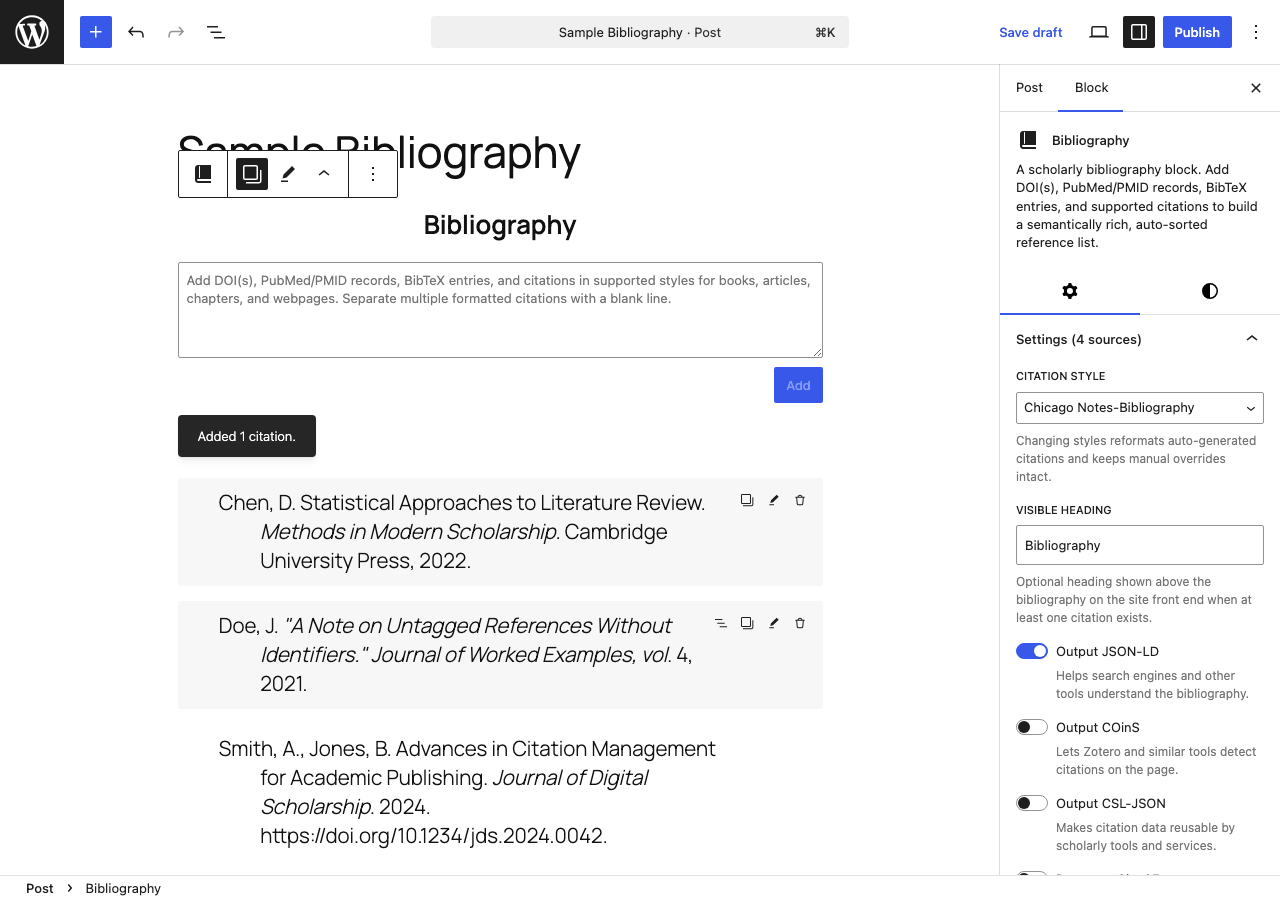1280x900 pixels.
Task: Open the Document Overview list view
Action: [216, 32]
